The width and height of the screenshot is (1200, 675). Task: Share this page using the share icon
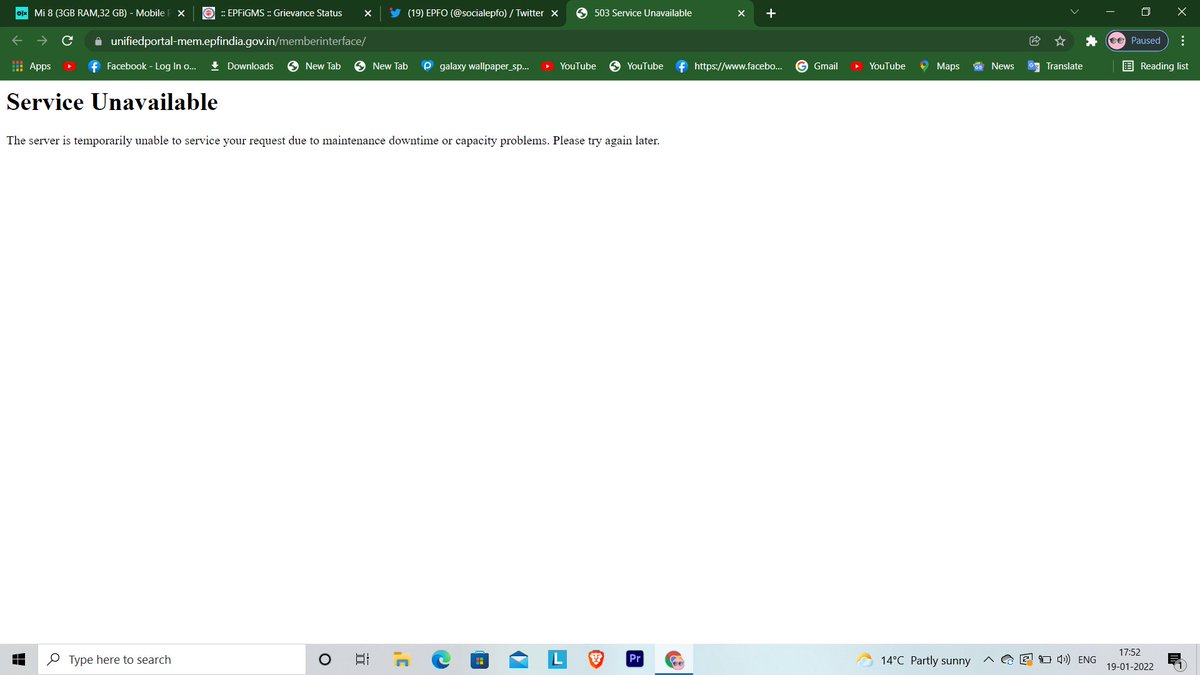pyautogui.click(x=1035, y=41)
